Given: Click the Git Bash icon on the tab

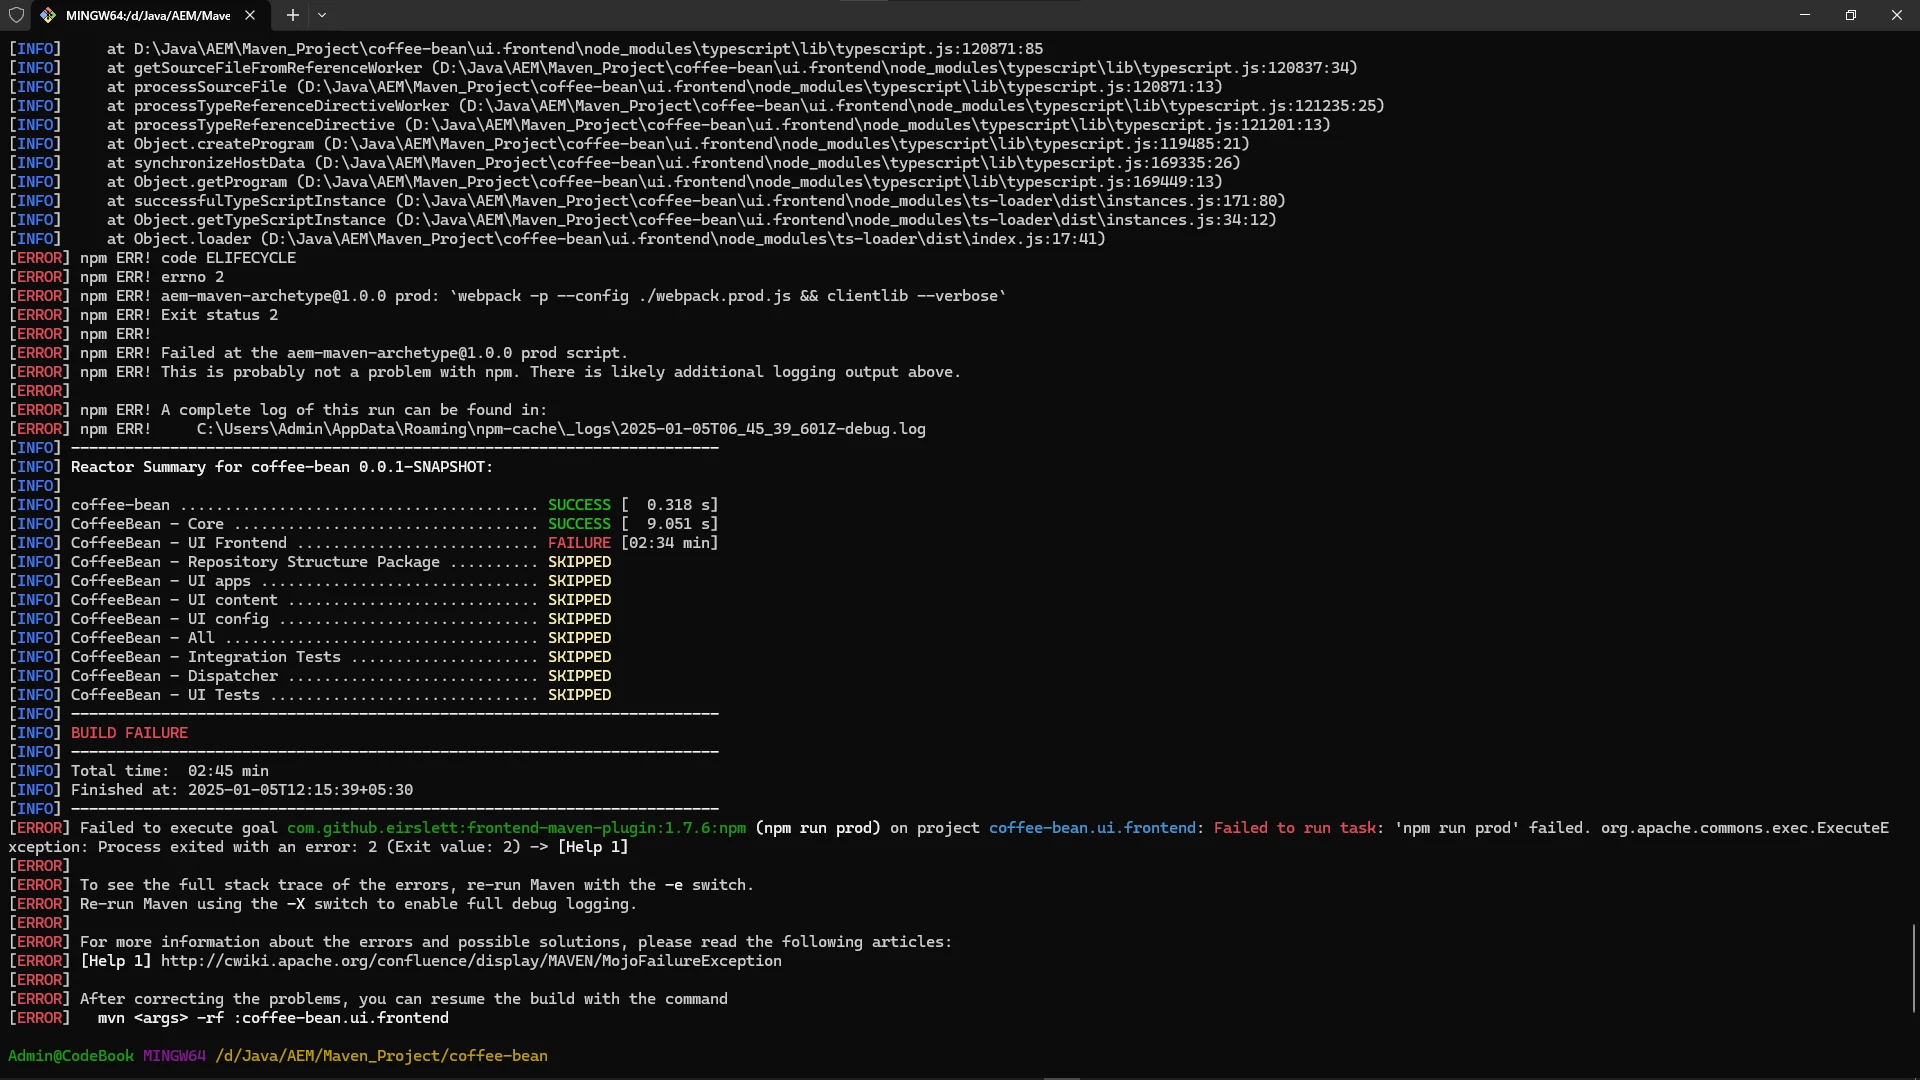Looking at the screenshot, I should tap(48, 15).
